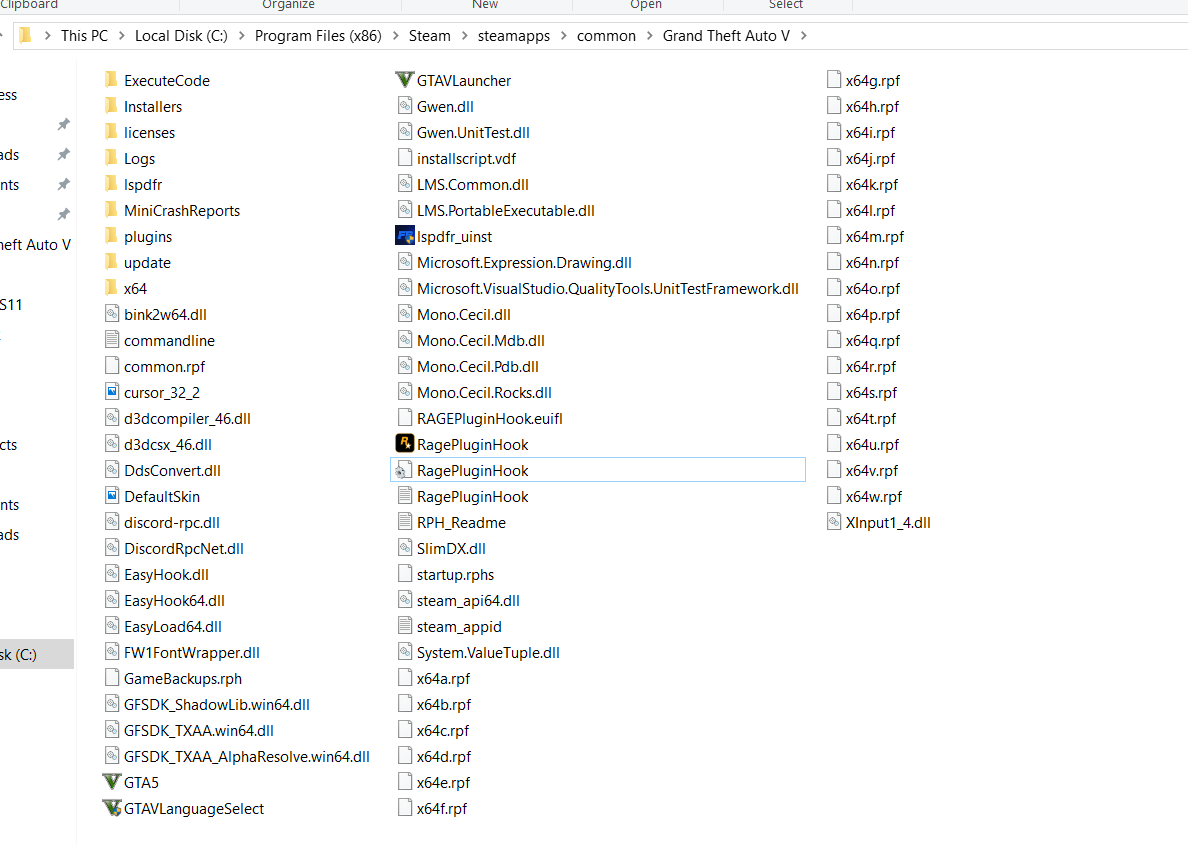Select System.ValueTuple.dll file name
Screen dimensions: 1188x854
[x=488, y=652]
